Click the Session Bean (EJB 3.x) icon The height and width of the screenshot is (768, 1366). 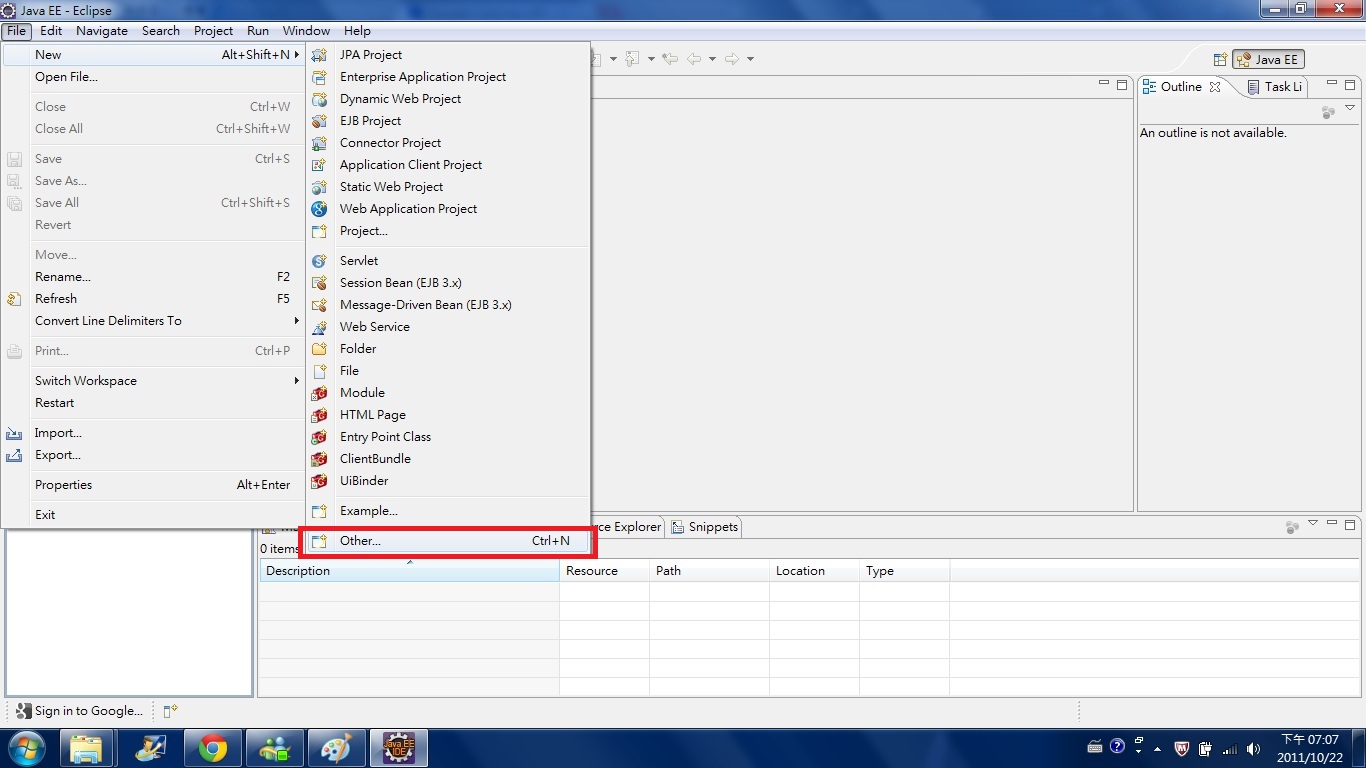pyautogui.click(x=319, y=283)
